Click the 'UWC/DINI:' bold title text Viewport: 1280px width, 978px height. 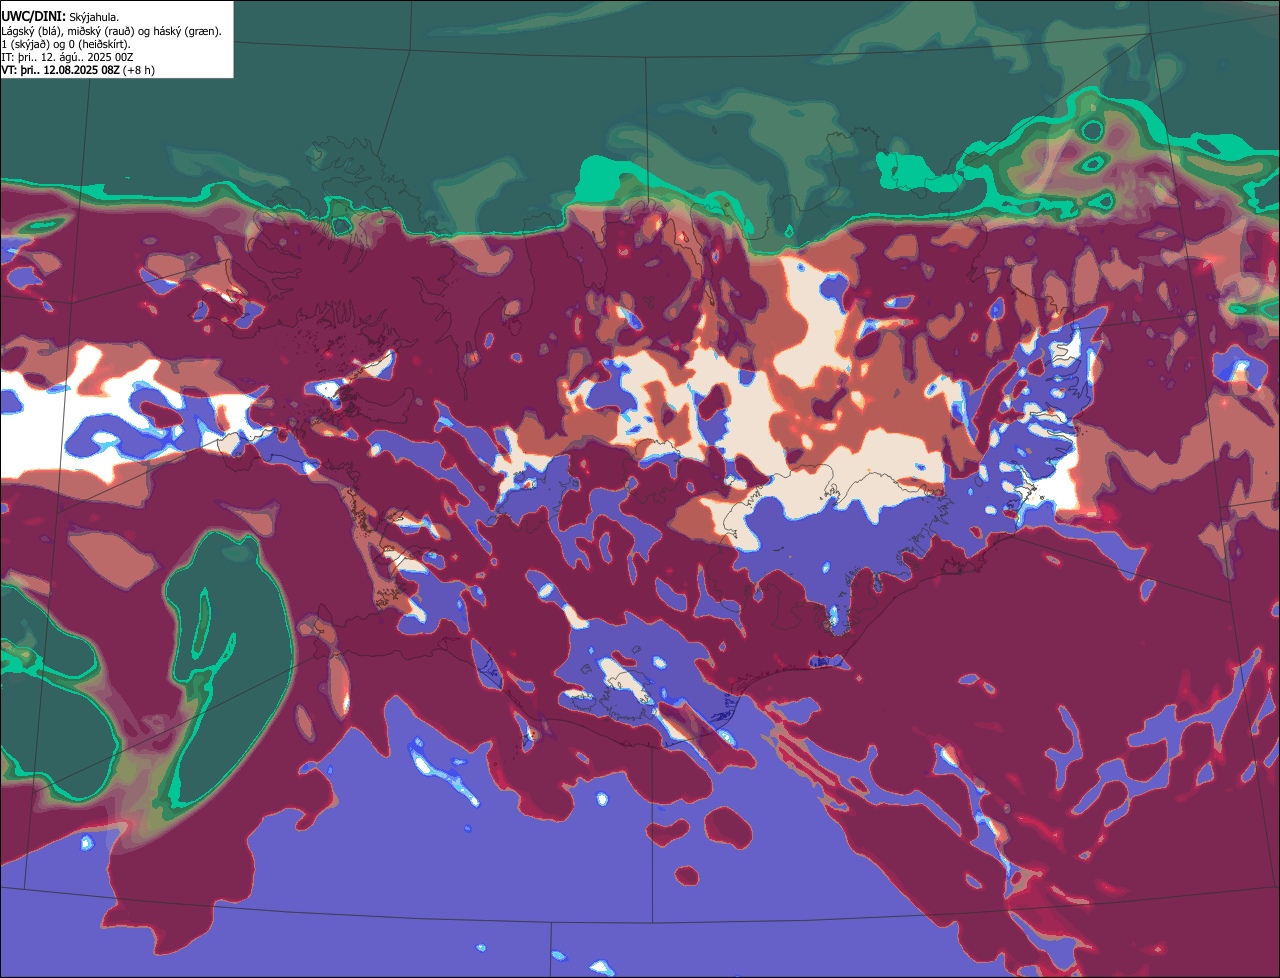[x=34, y=16]
